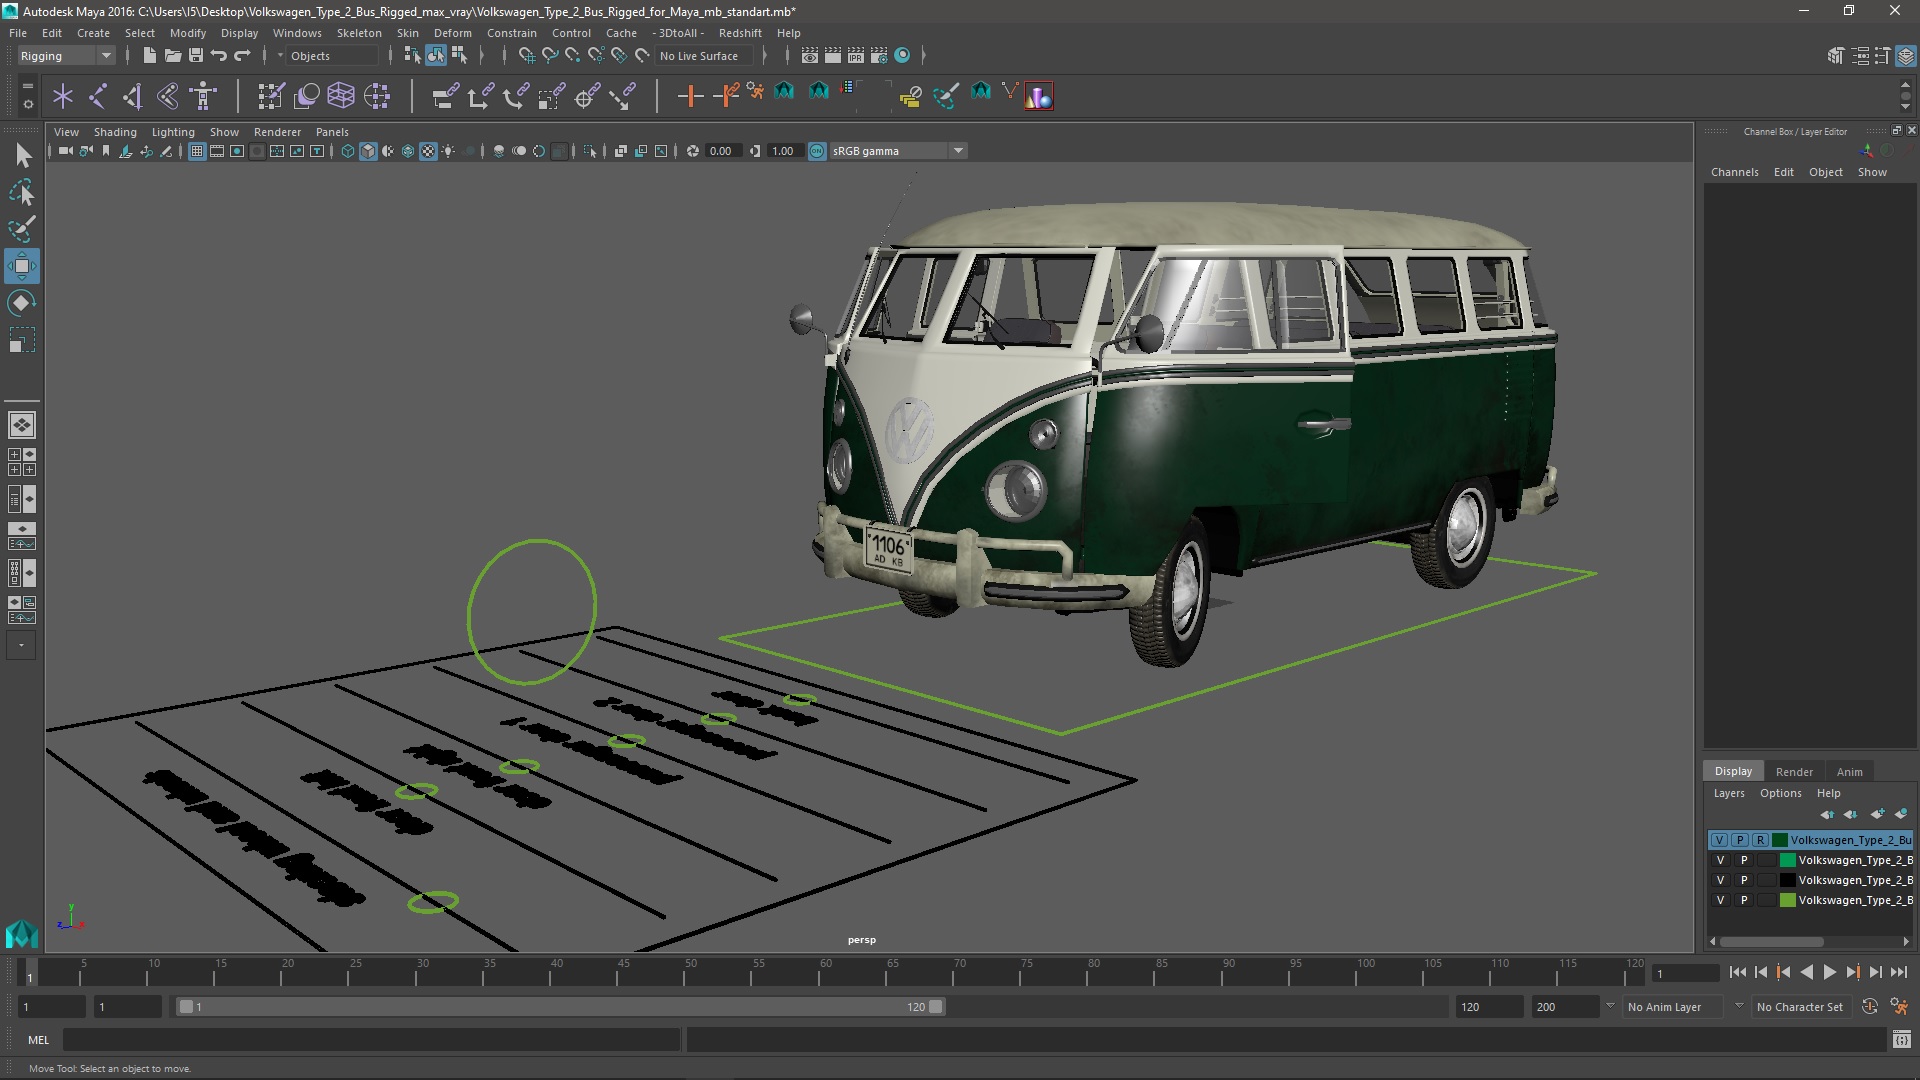Click the Pole Vector constraint icon
The width and height of the screenshot is (1920, 1080).
click(623, 96)
